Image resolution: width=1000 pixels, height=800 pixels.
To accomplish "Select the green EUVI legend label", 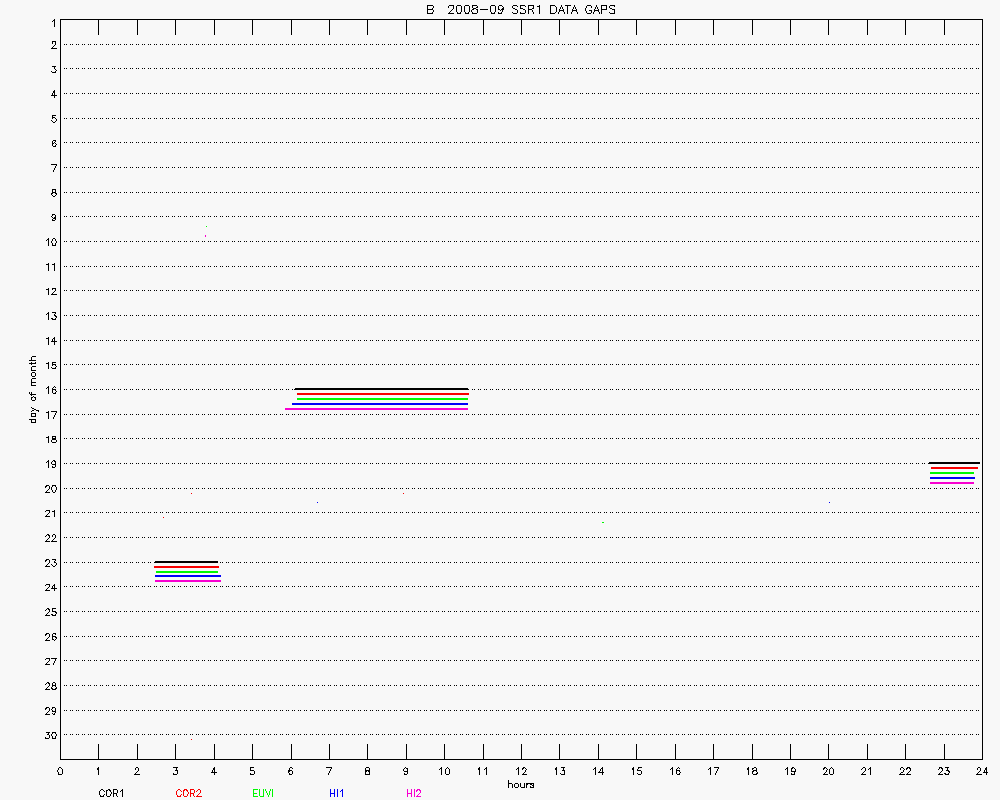I will pos(263,793).
